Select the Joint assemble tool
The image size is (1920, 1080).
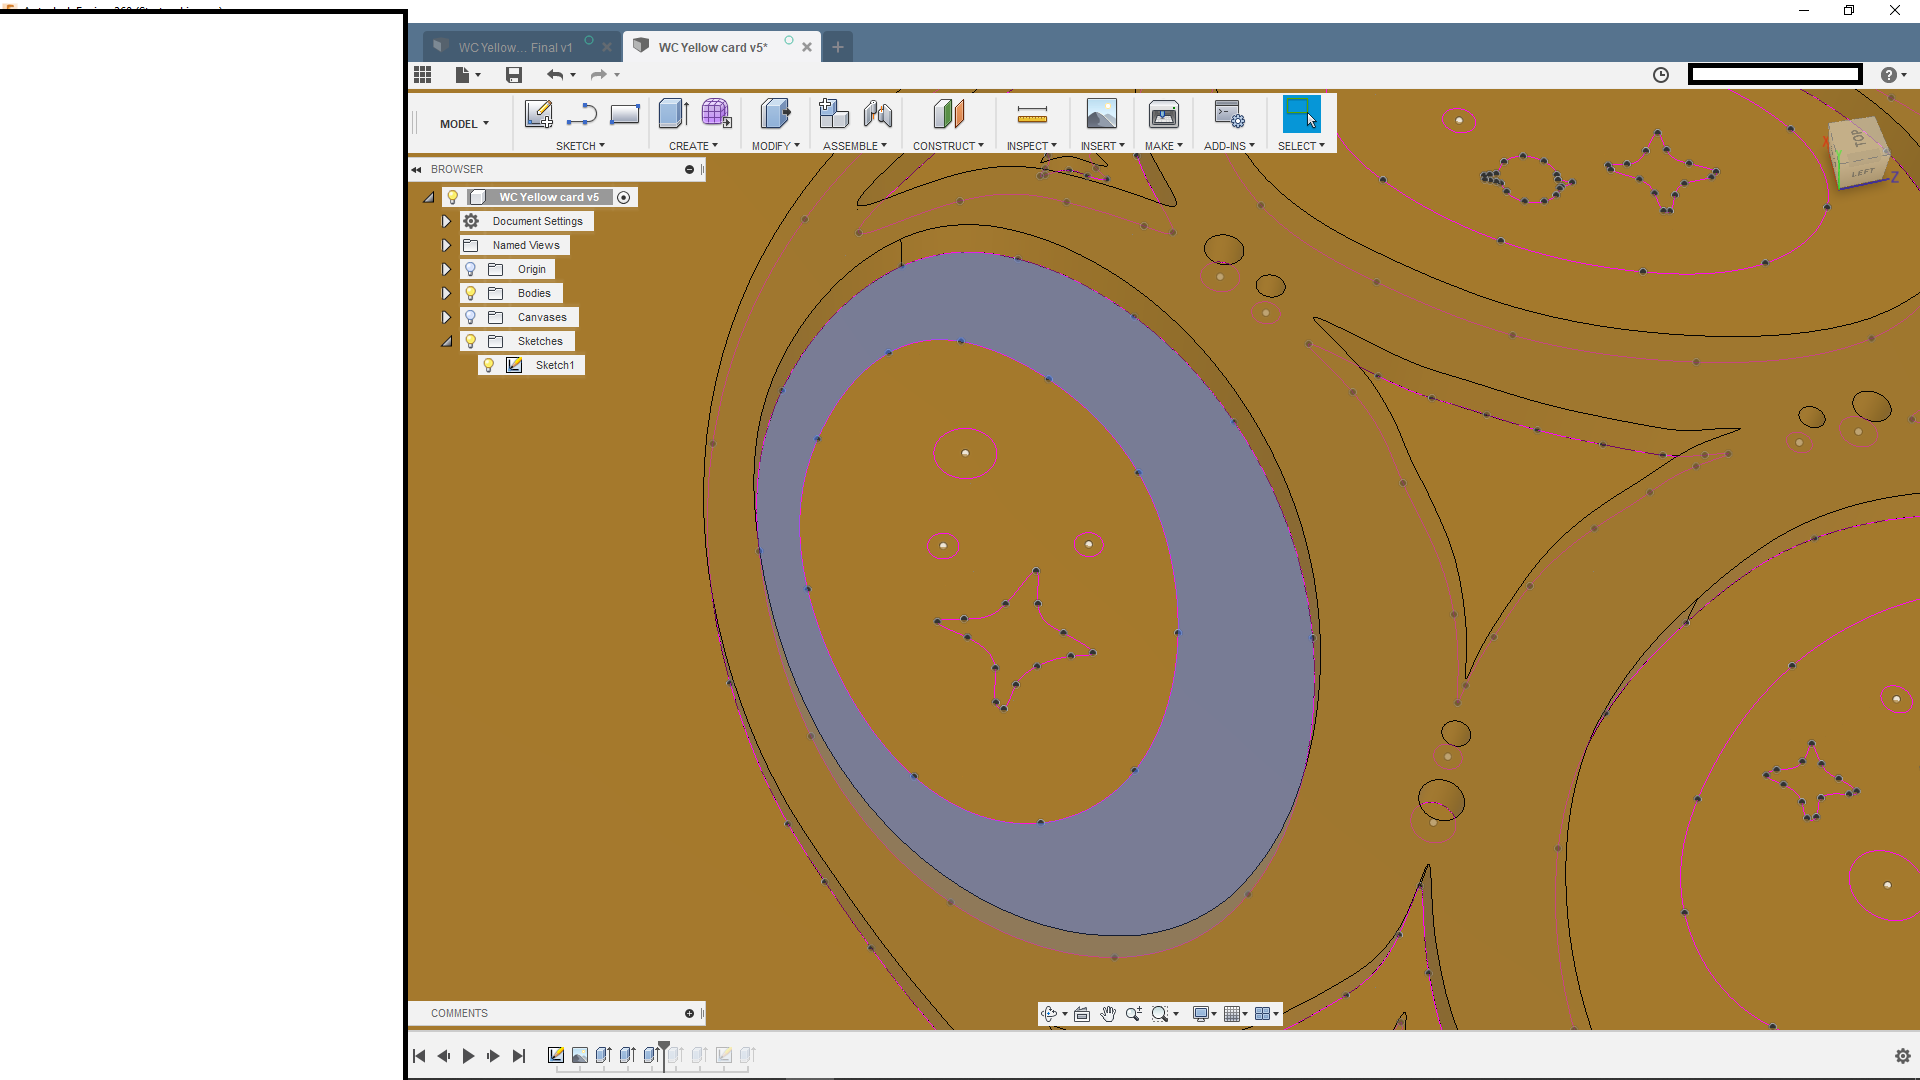click(x=877, y=114)
